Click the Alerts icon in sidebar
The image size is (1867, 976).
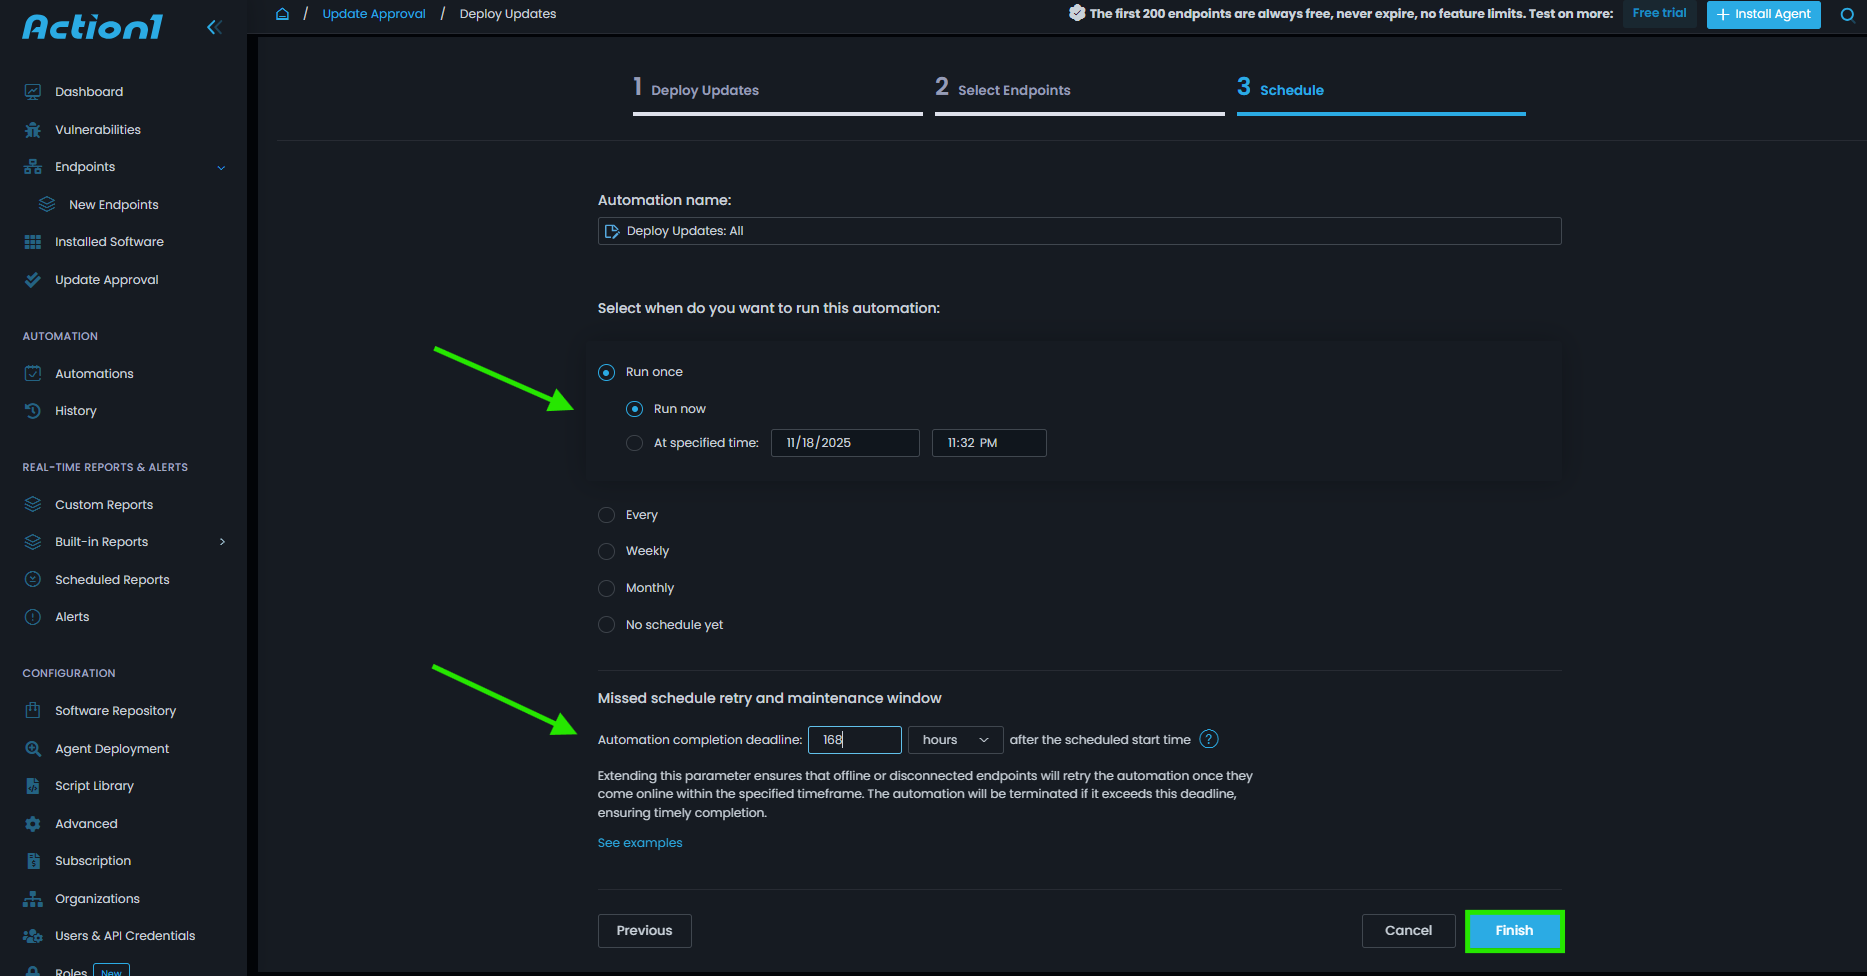tap(33, 617)
